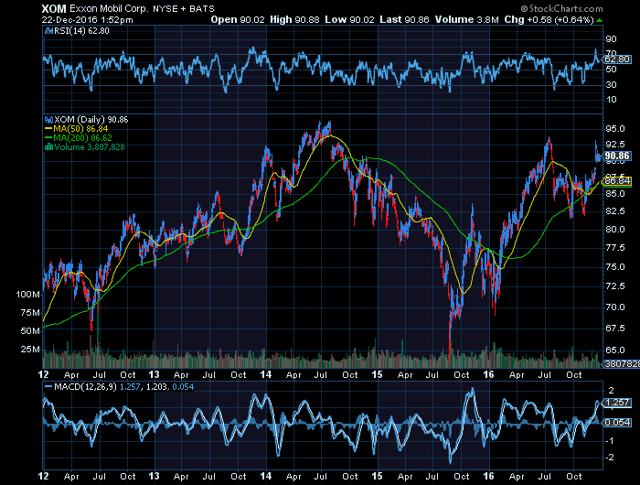
Task: Select the High 90.88 value
Action: click(295, 20)
